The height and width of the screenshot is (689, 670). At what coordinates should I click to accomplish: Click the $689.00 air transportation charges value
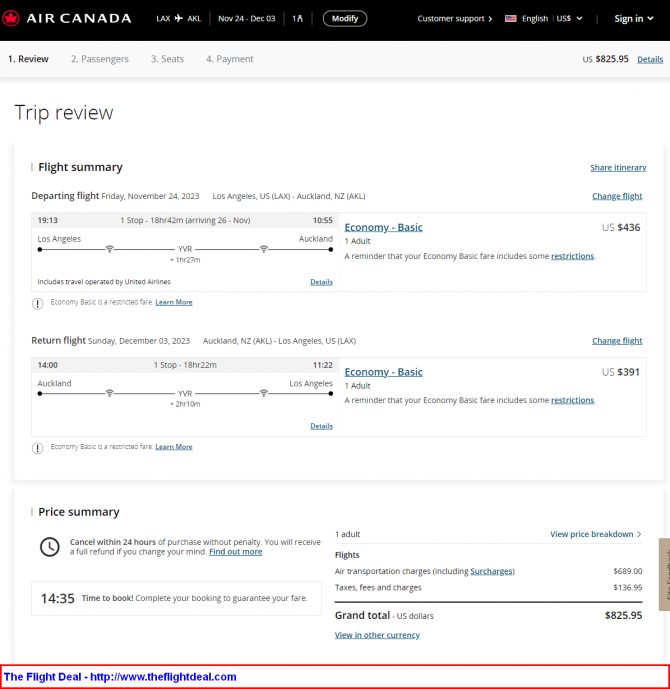point(627,571)
